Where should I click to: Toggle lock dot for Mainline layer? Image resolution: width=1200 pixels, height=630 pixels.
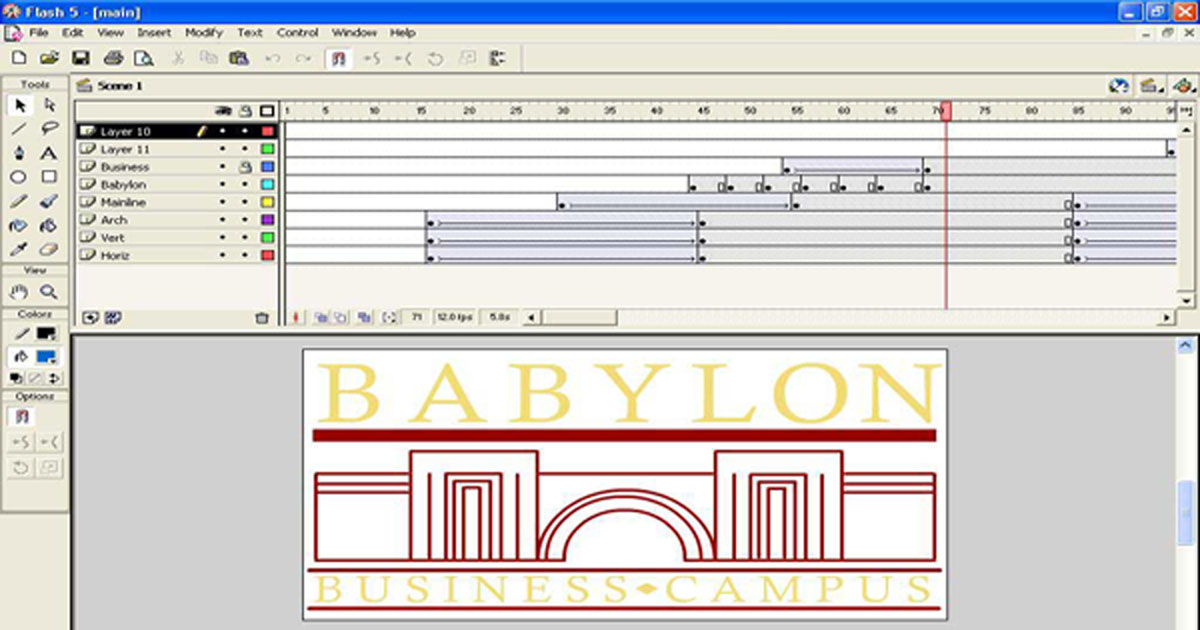coord(244,202)
